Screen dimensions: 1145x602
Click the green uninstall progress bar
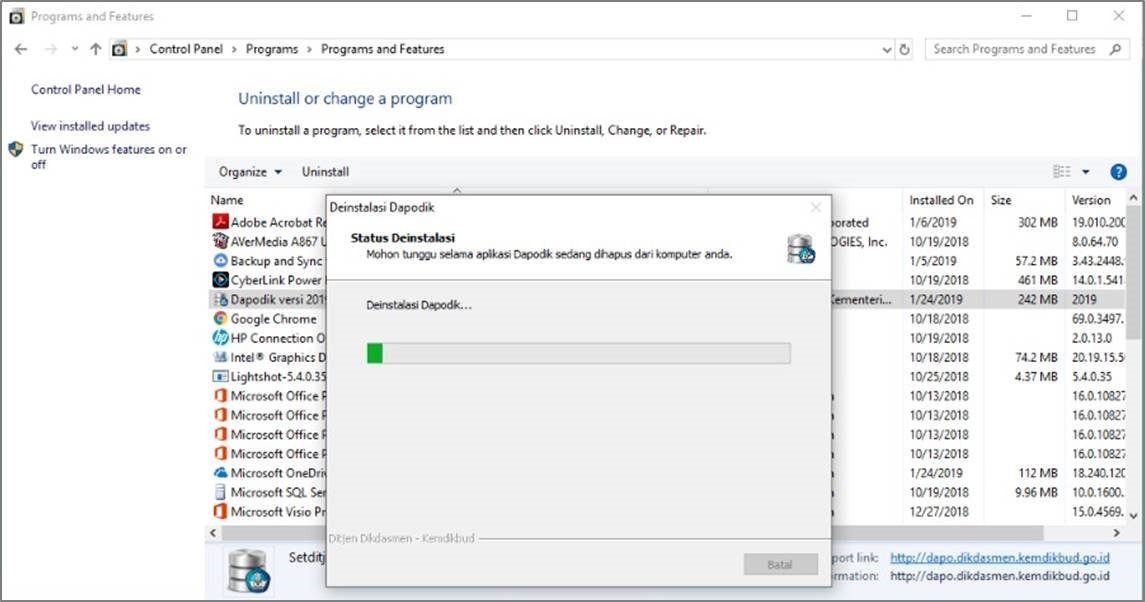(578, 354)
